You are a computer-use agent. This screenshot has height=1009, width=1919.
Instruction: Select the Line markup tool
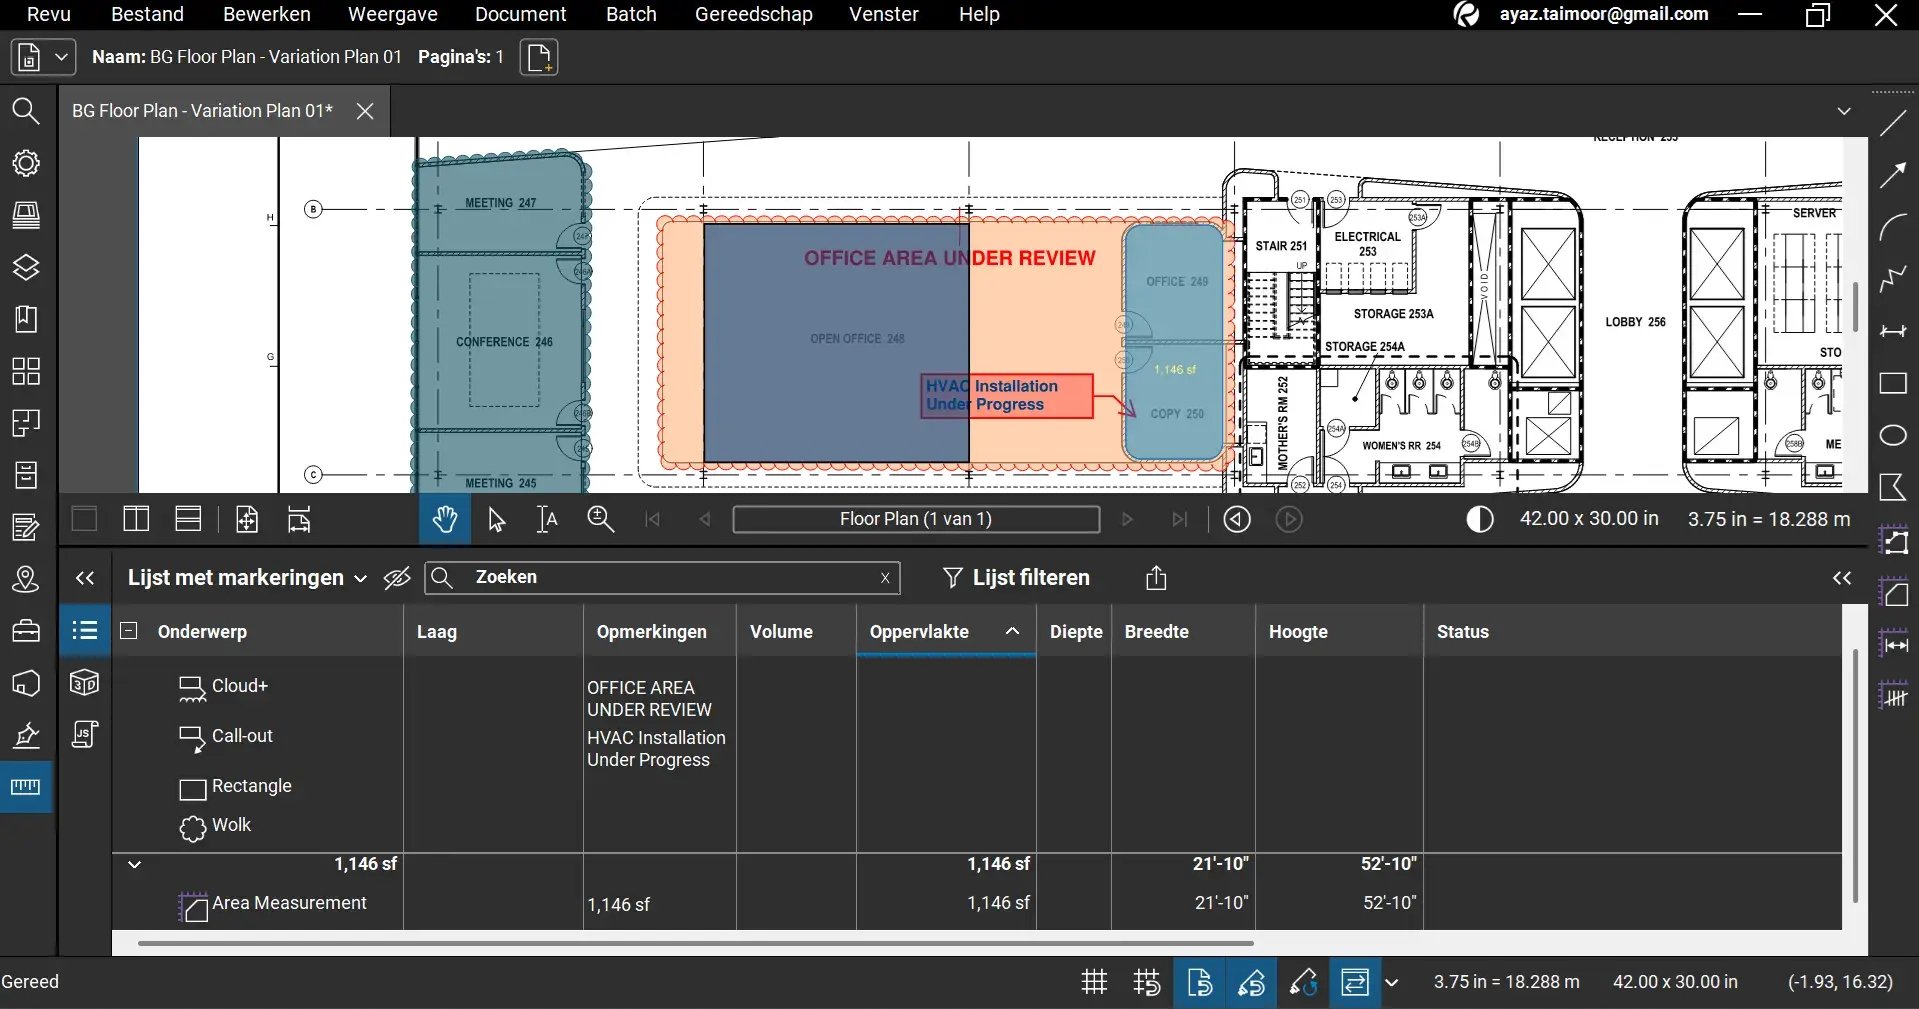1893,123
